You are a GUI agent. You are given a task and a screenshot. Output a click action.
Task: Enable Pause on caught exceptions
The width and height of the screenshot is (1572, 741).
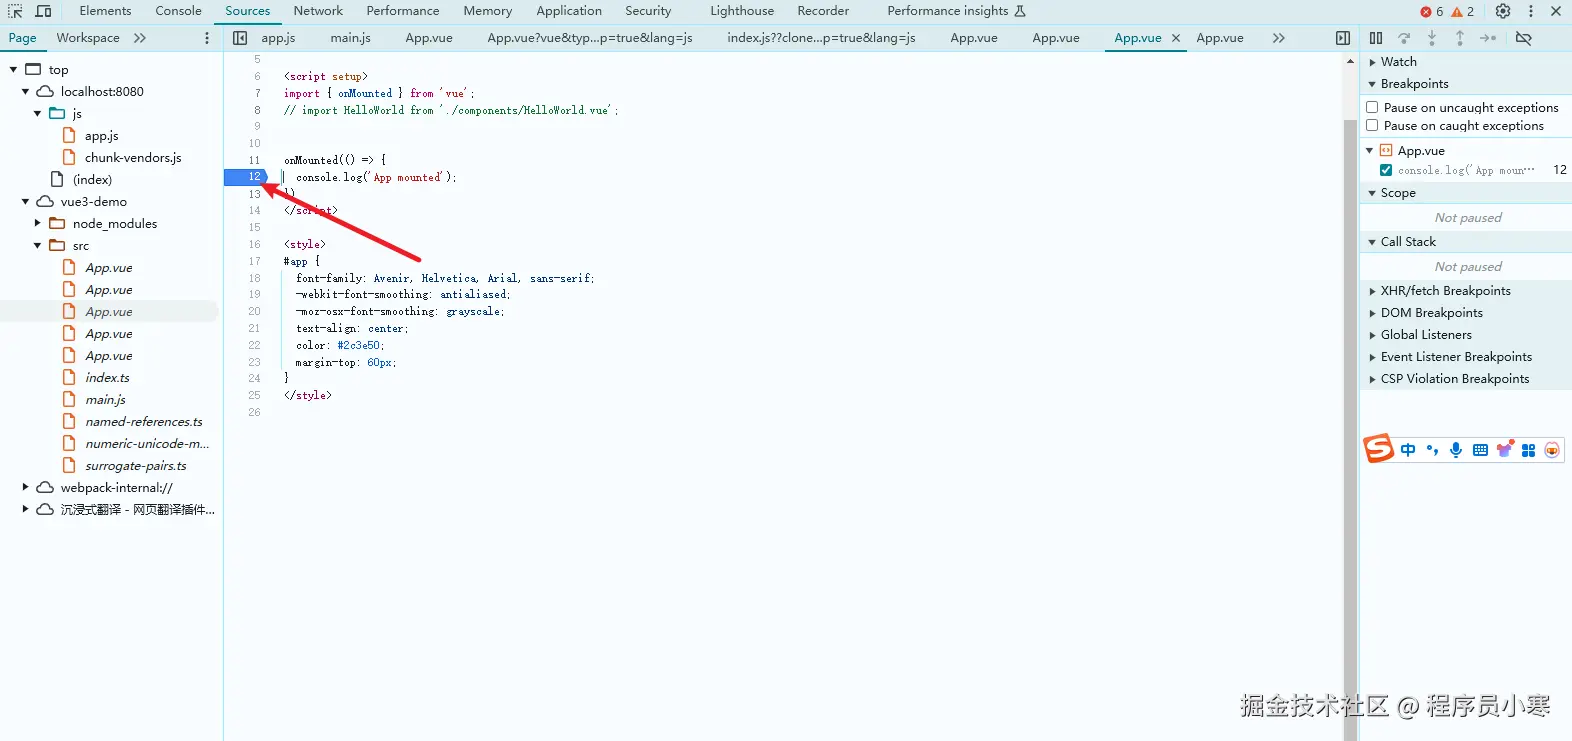click(x=1372, y=125)
